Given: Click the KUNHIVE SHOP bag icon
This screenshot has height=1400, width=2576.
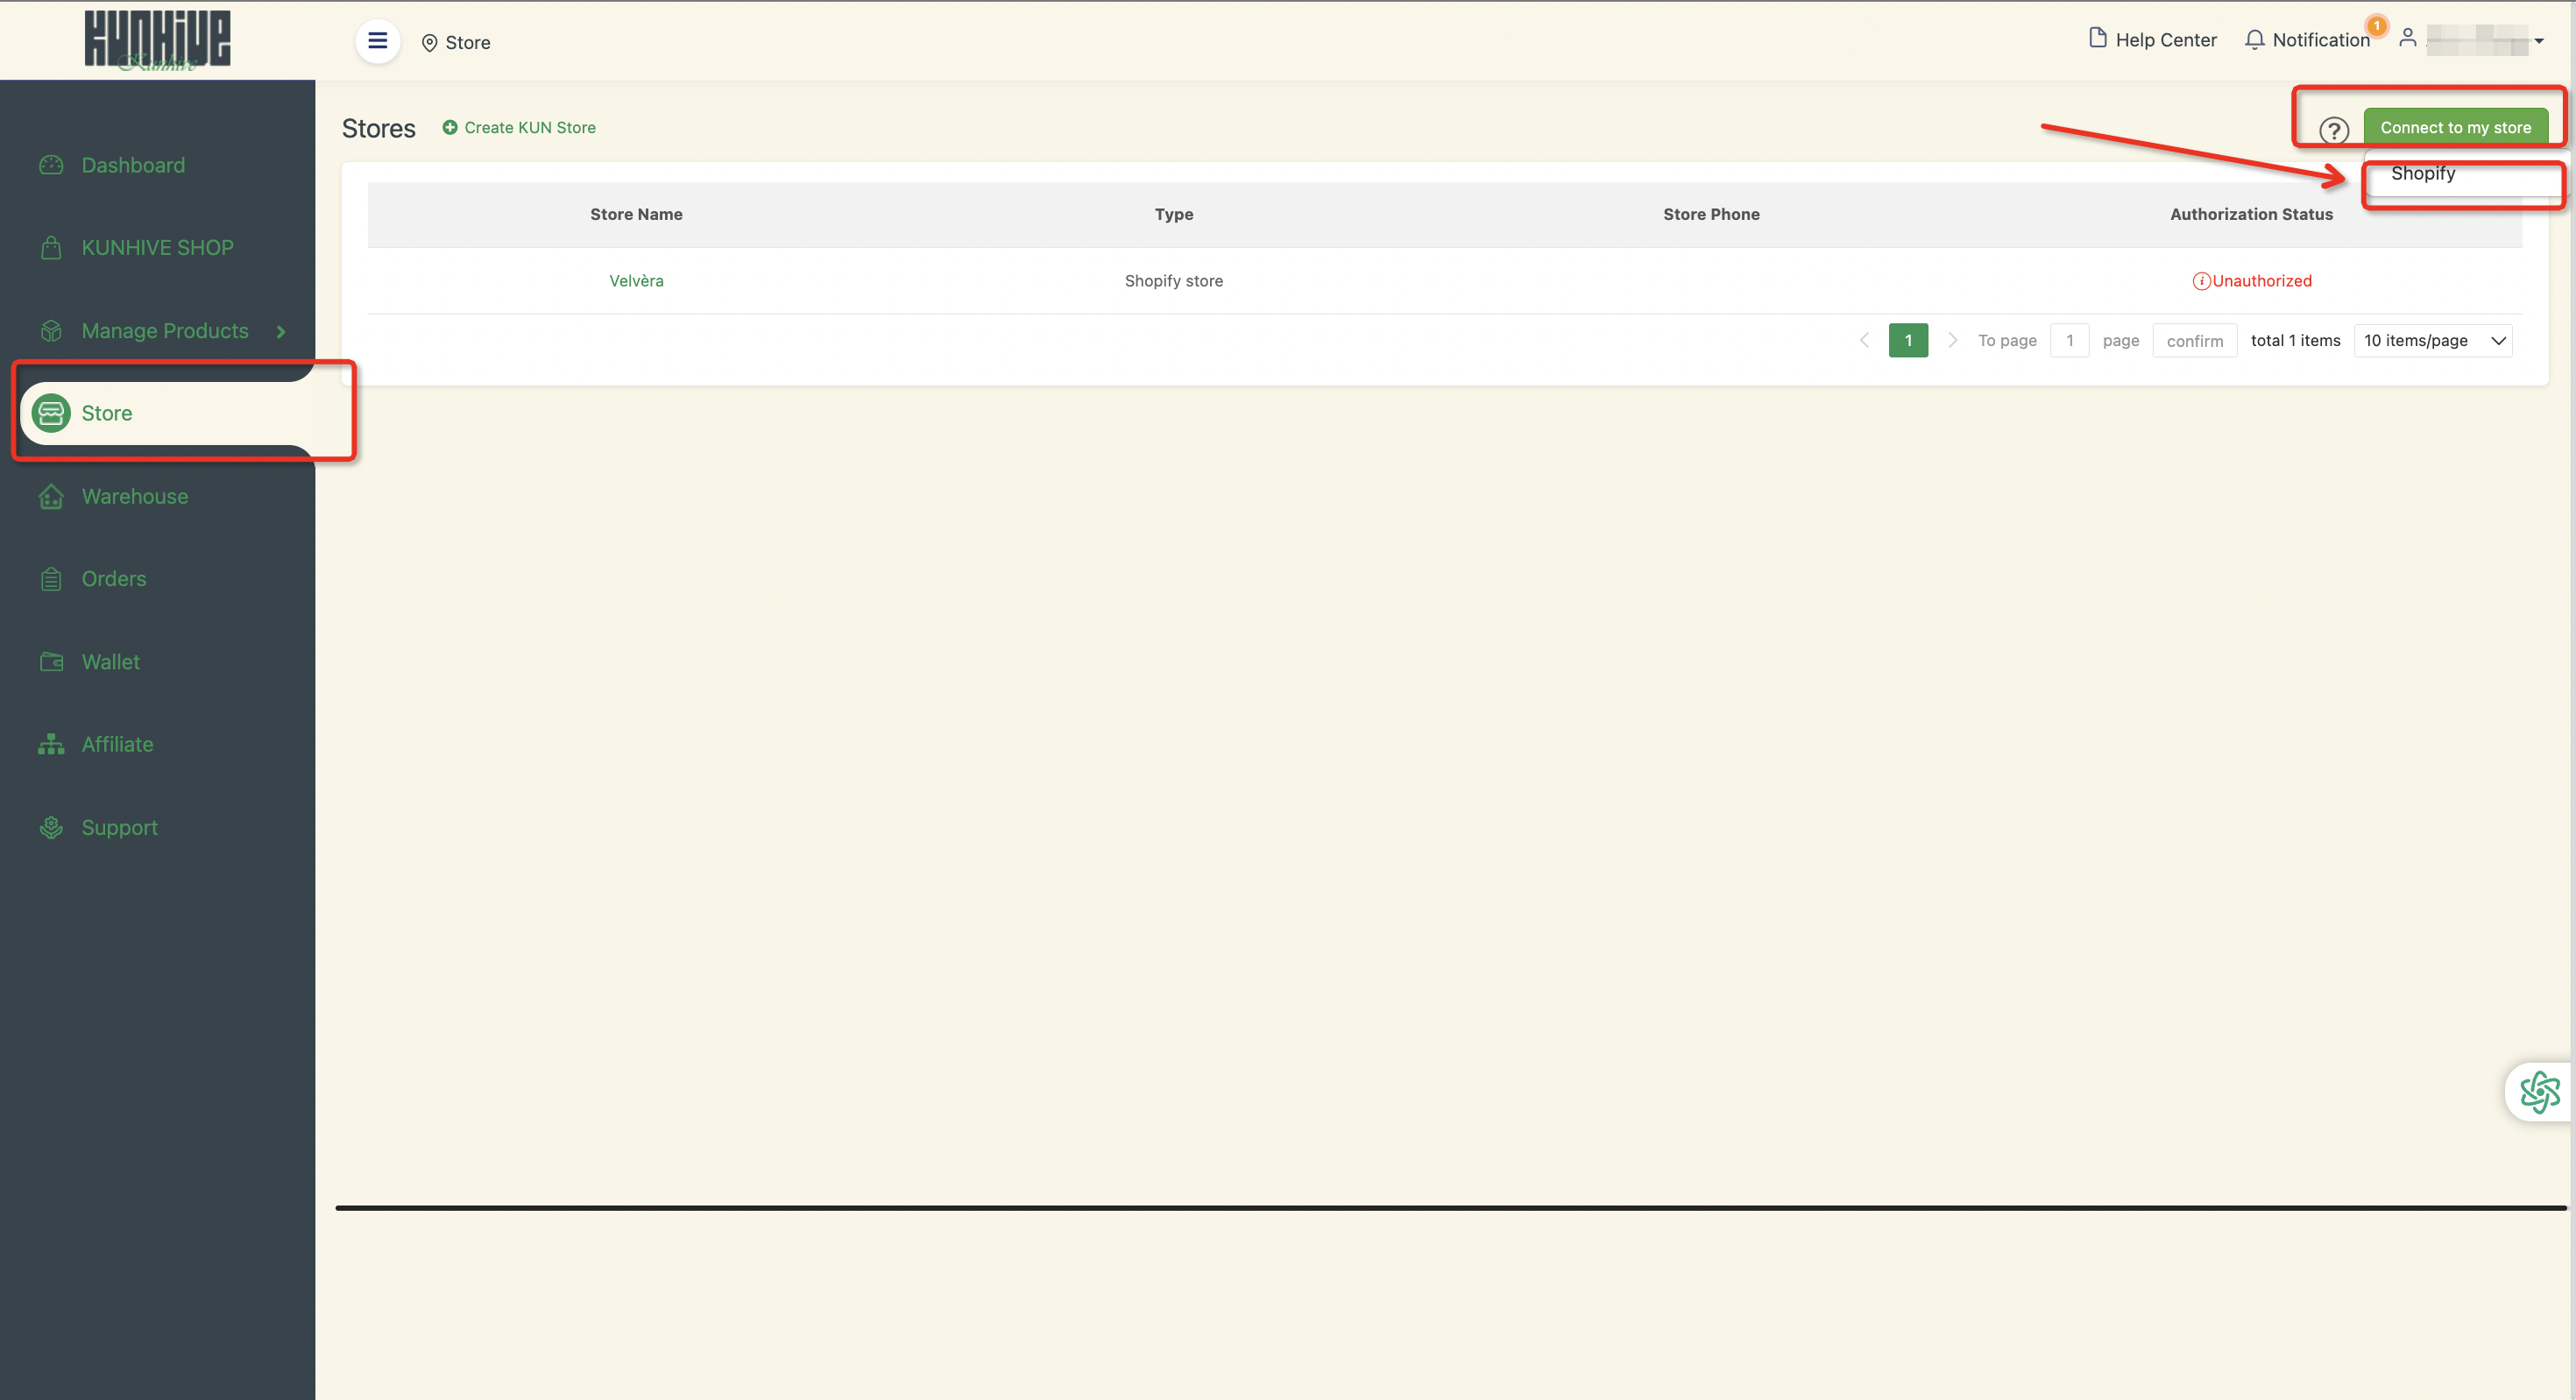Looking at the screenshot, I should coord(51,248).
